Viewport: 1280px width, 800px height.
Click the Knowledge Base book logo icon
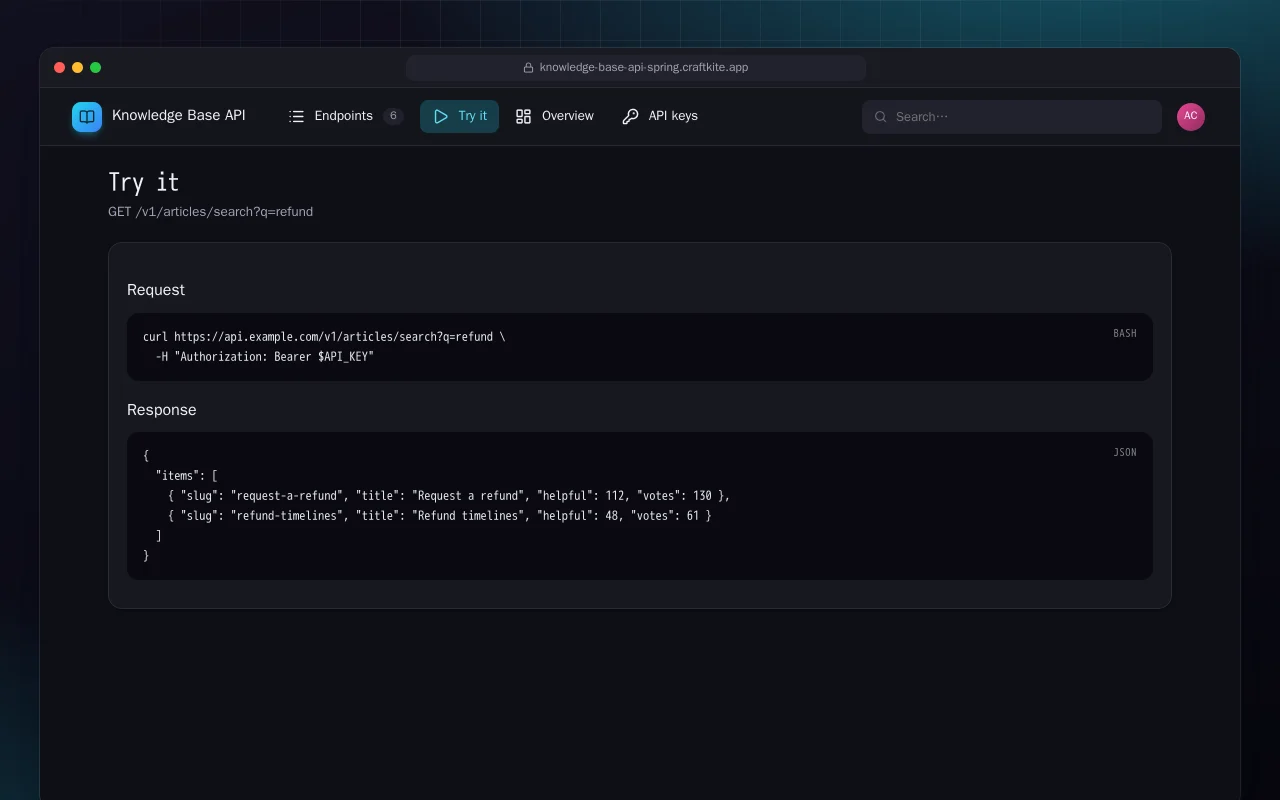87,117
